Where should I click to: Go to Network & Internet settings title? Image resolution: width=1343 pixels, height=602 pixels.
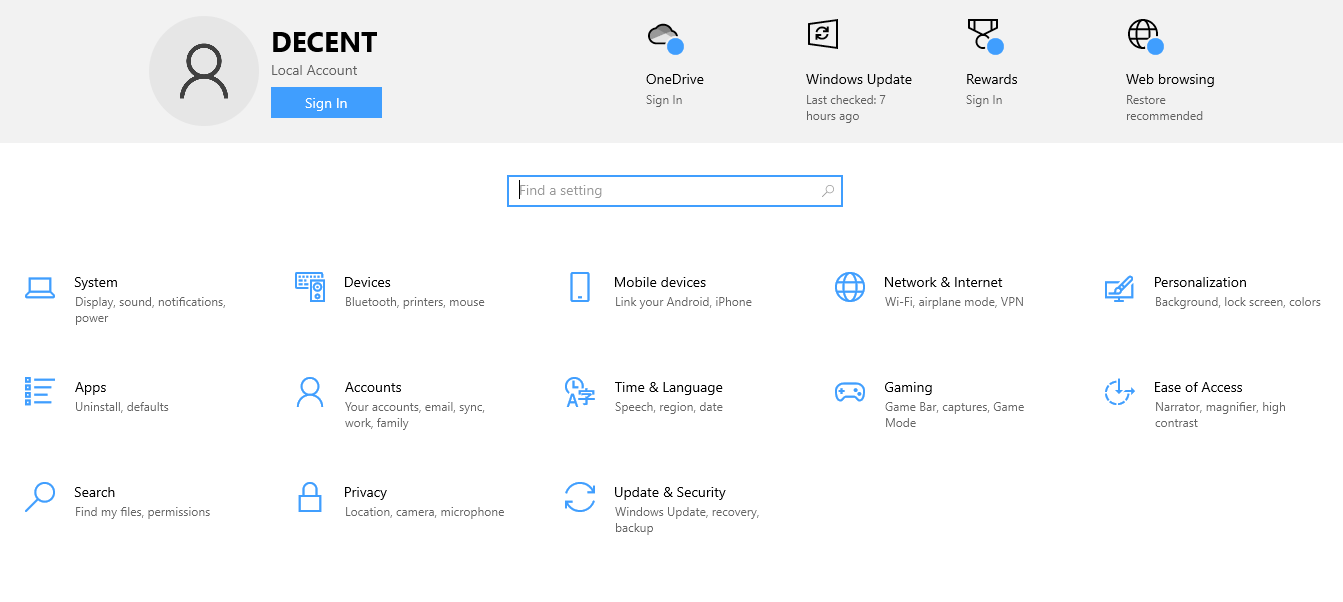(943, 282)
